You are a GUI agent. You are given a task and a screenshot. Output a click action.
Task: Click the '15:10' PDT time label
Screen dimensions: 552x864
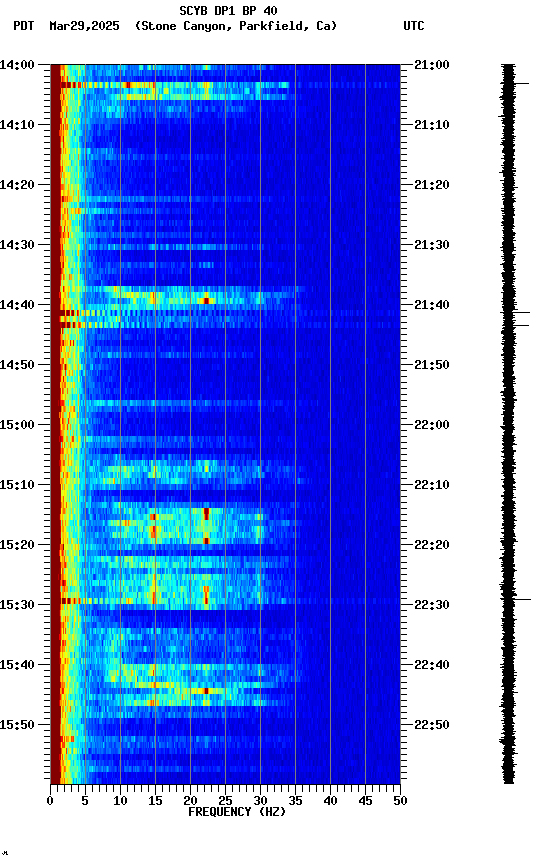point(17,485)
